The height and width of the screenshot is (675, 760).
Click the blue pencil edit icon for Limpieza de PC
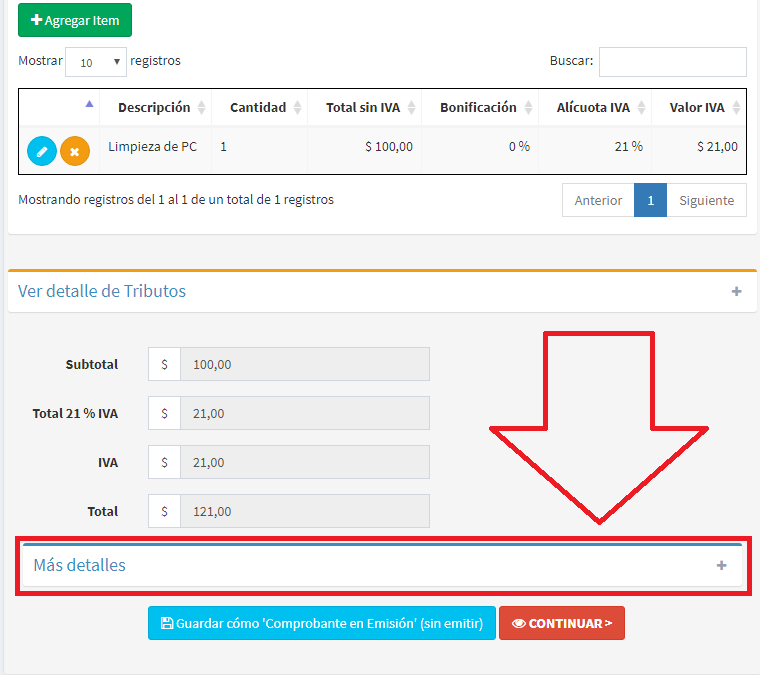click(x=42, y=151)
